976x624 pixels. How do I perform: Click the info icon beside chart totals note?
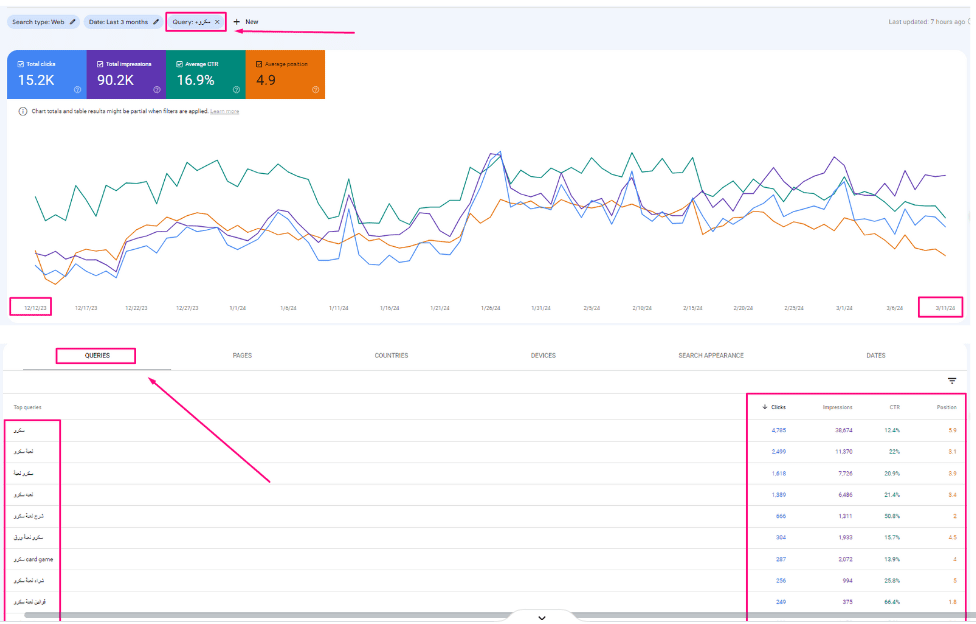(x=22, y=111)
